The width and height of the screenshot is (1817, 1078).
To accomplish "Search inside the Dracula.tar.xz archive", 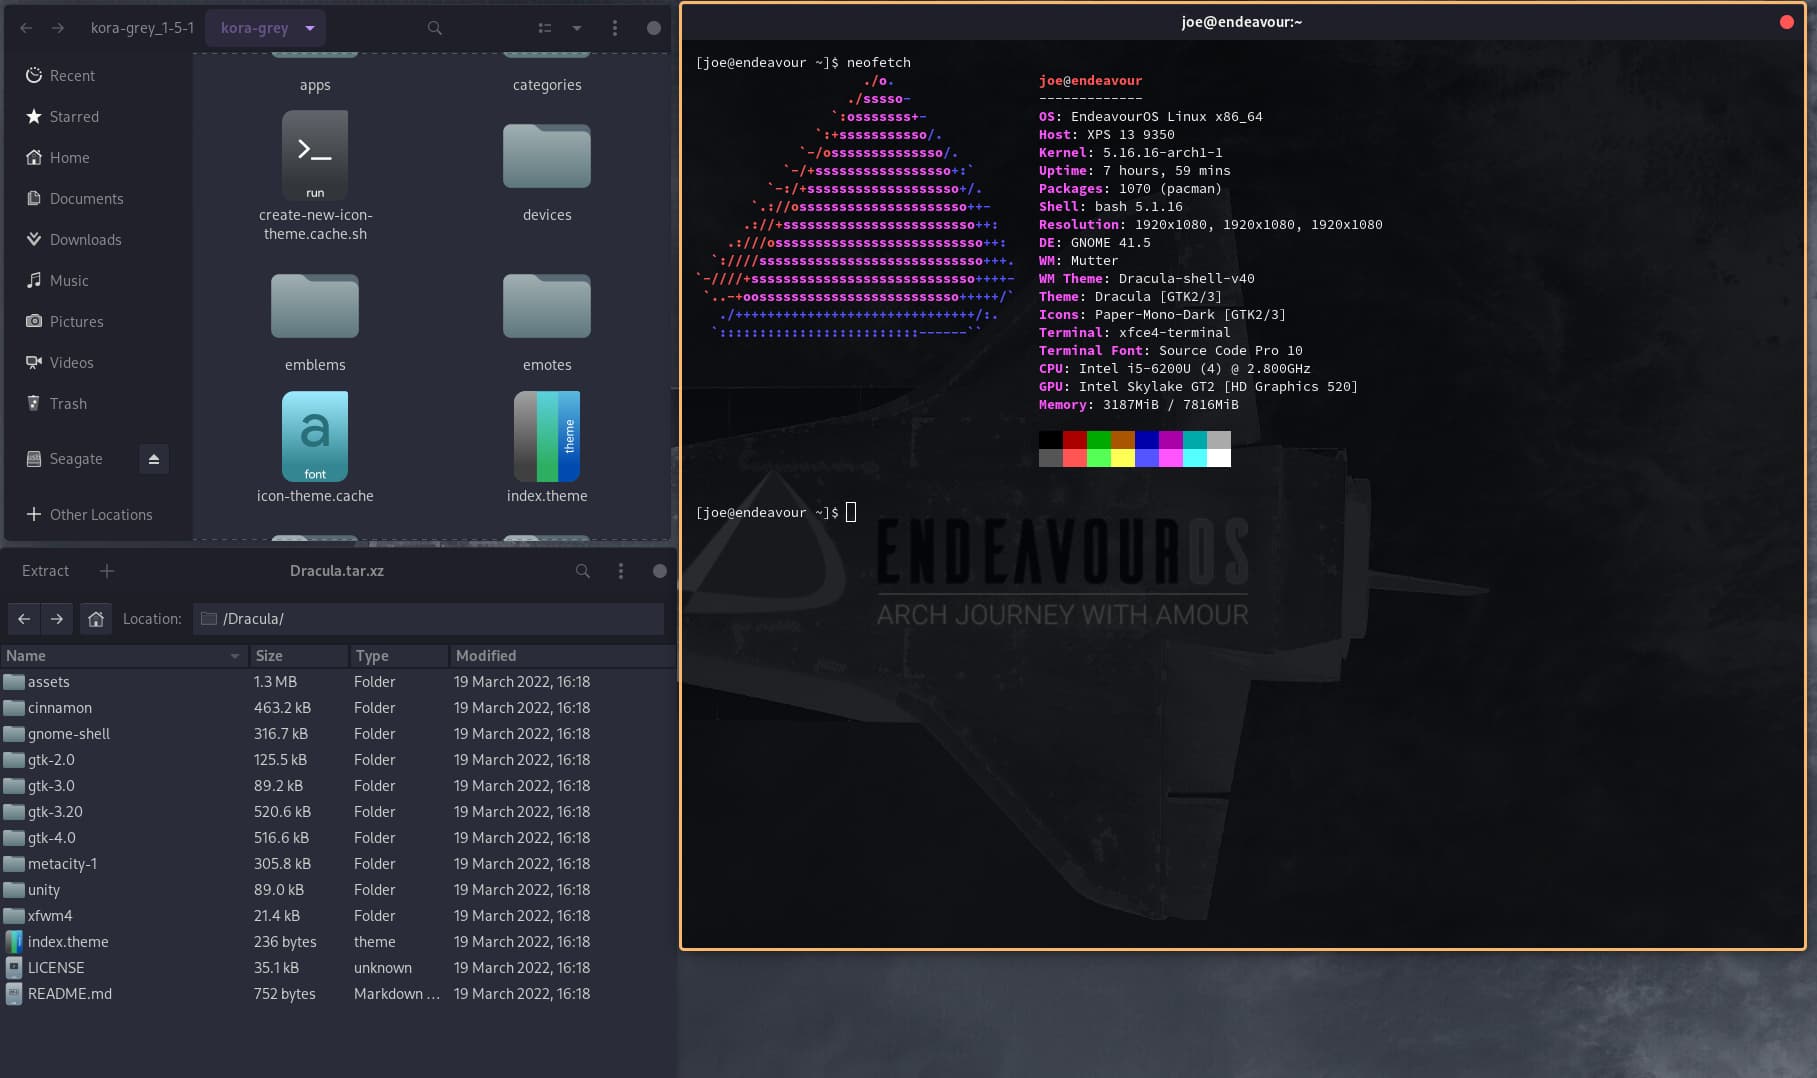I will [x=583, y=571].
